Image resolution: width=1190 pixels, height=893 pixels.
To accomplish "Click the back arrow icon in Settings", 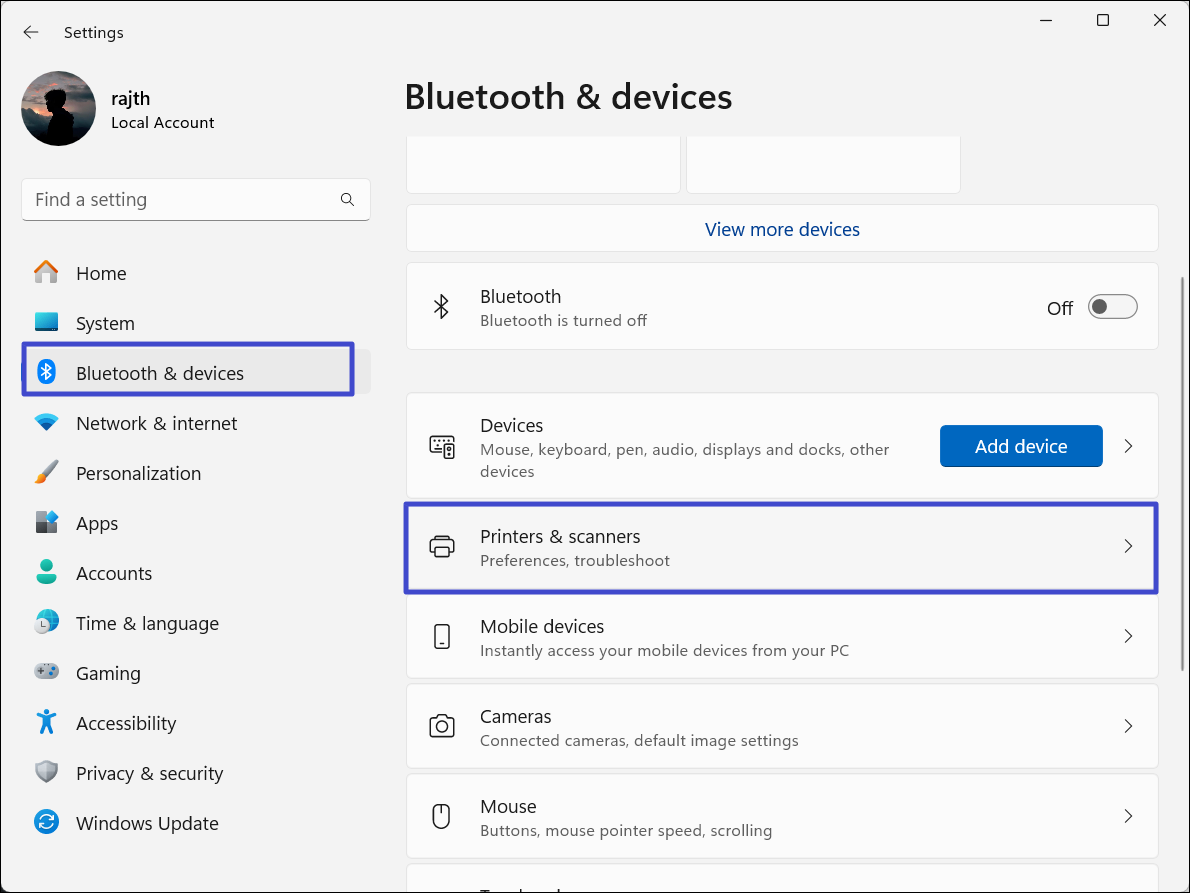I will point(31,32).
